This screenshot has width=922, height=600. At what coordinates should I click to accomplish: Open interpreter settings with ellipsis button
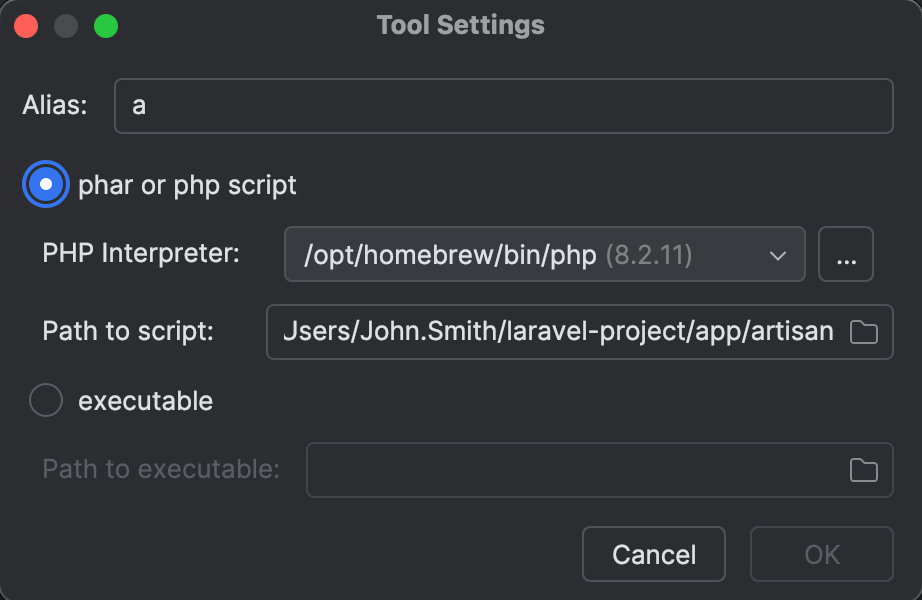click(846, 255)
